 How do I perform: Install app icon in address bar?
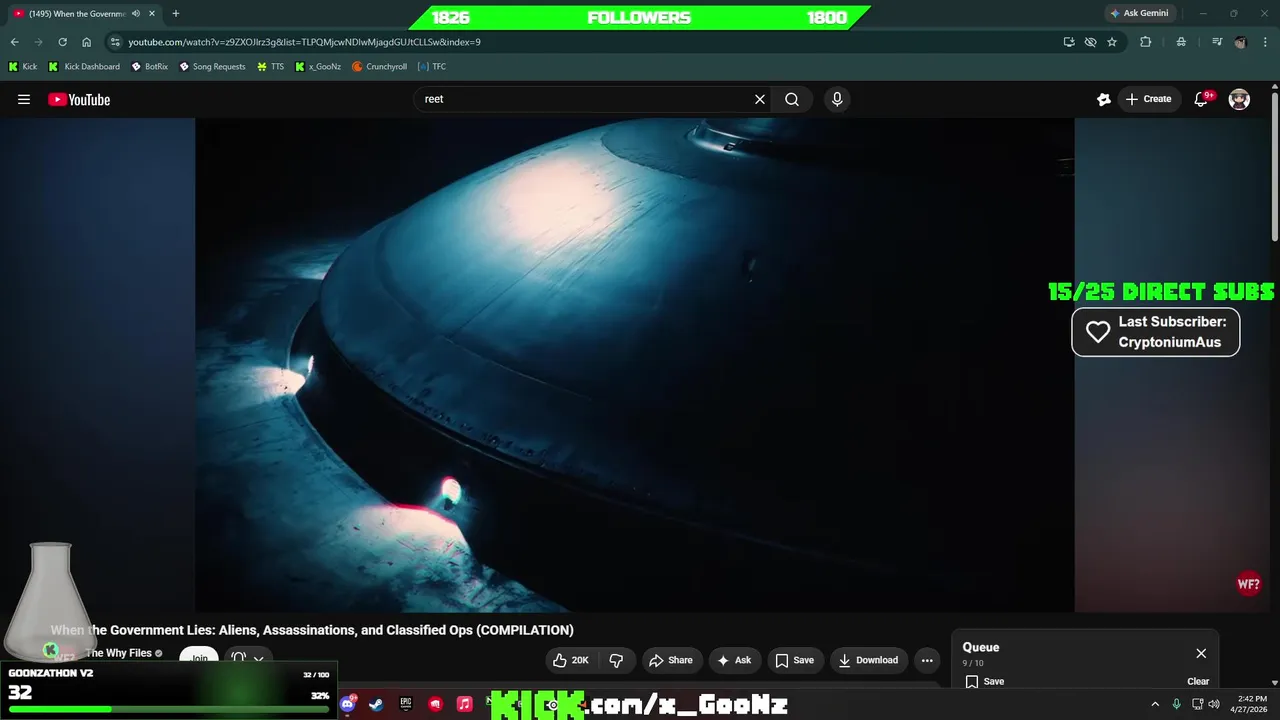1069,42
